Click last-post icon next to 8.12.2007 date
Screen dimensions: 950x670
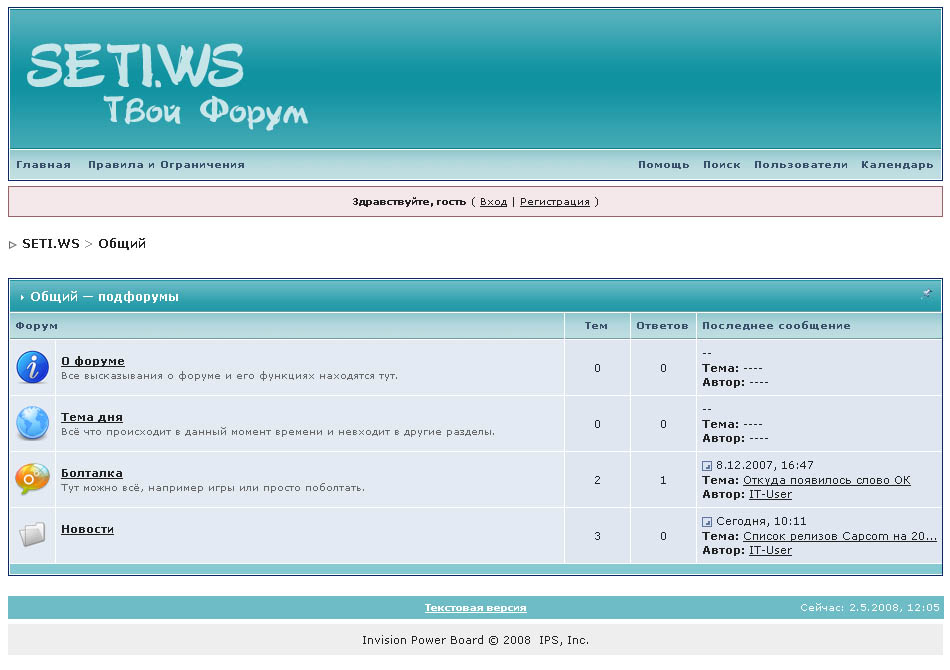coord(707,466)
